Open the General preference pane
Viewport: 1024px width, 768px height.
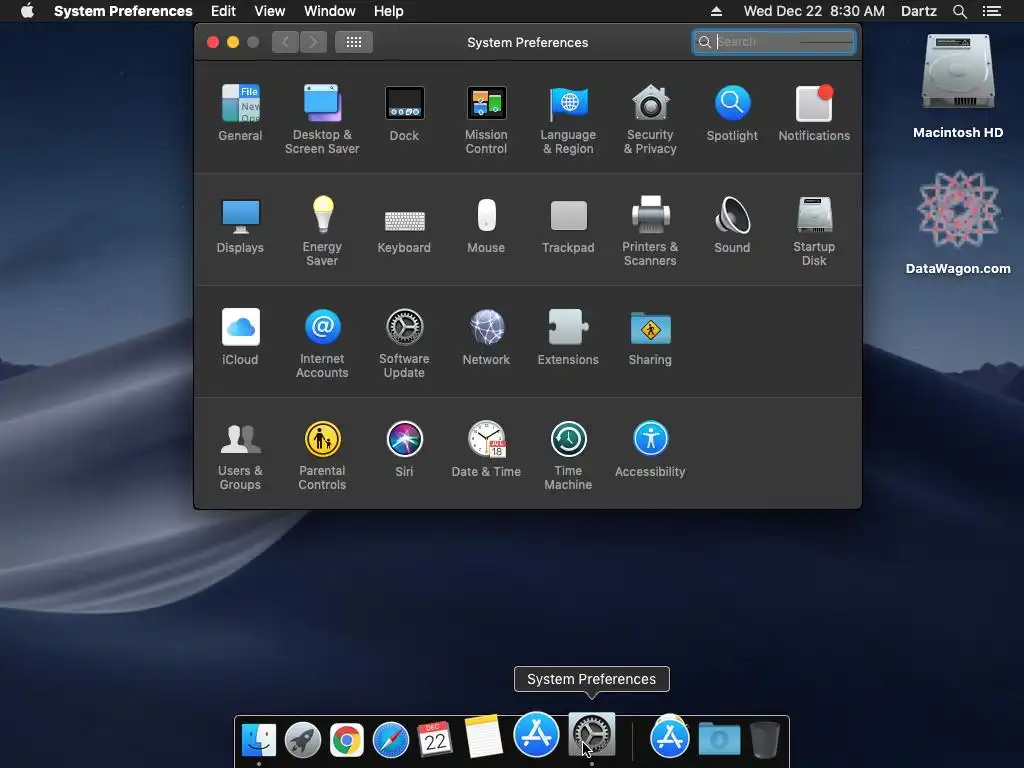tap(240, 113)
